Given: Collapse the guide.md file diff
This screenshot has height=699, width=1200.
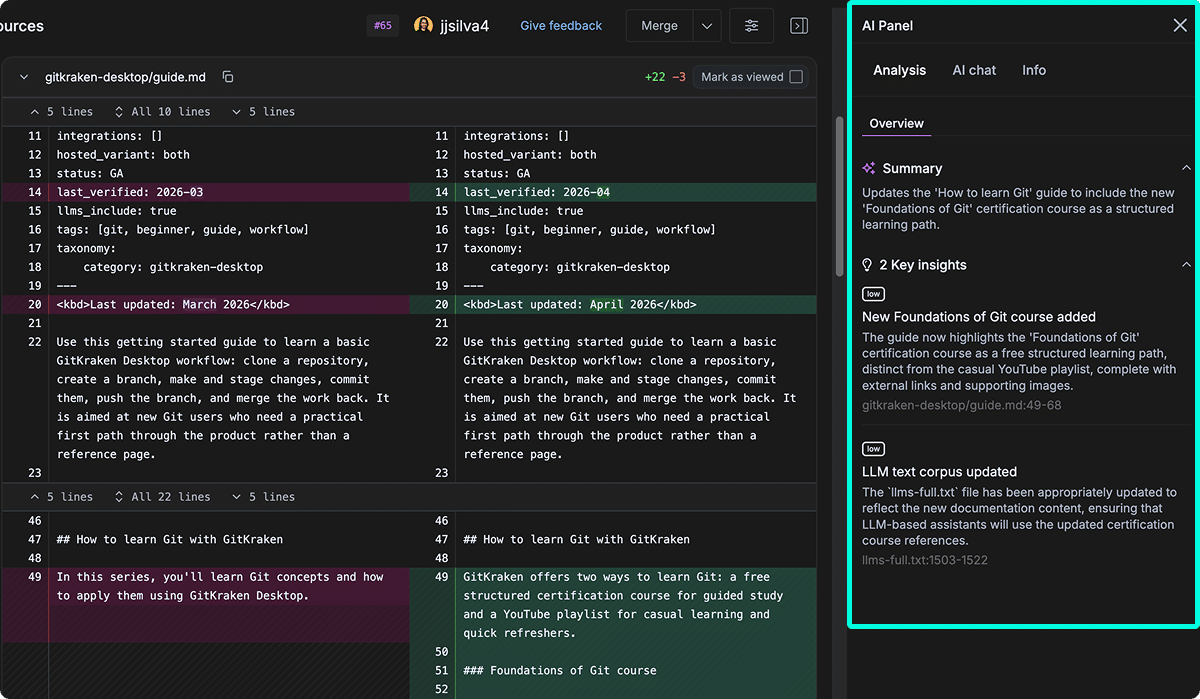Looking at the screenshot, I should 24,77.
